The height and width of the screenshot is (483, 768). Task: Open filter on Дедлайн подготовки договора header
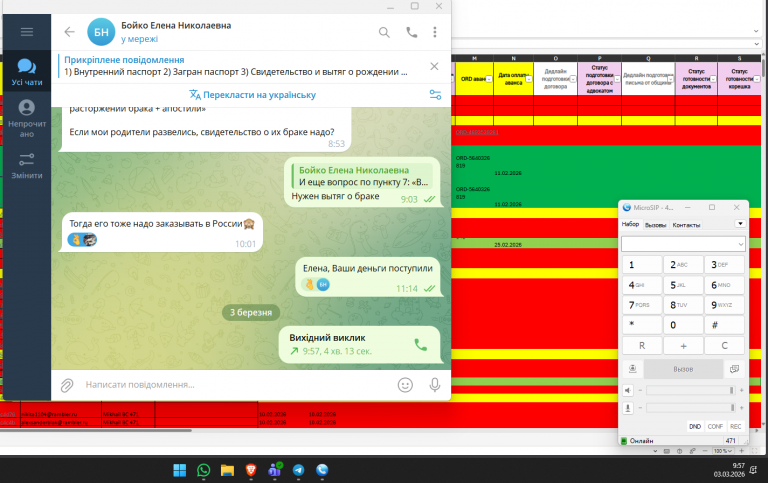[x=573, y=79]
